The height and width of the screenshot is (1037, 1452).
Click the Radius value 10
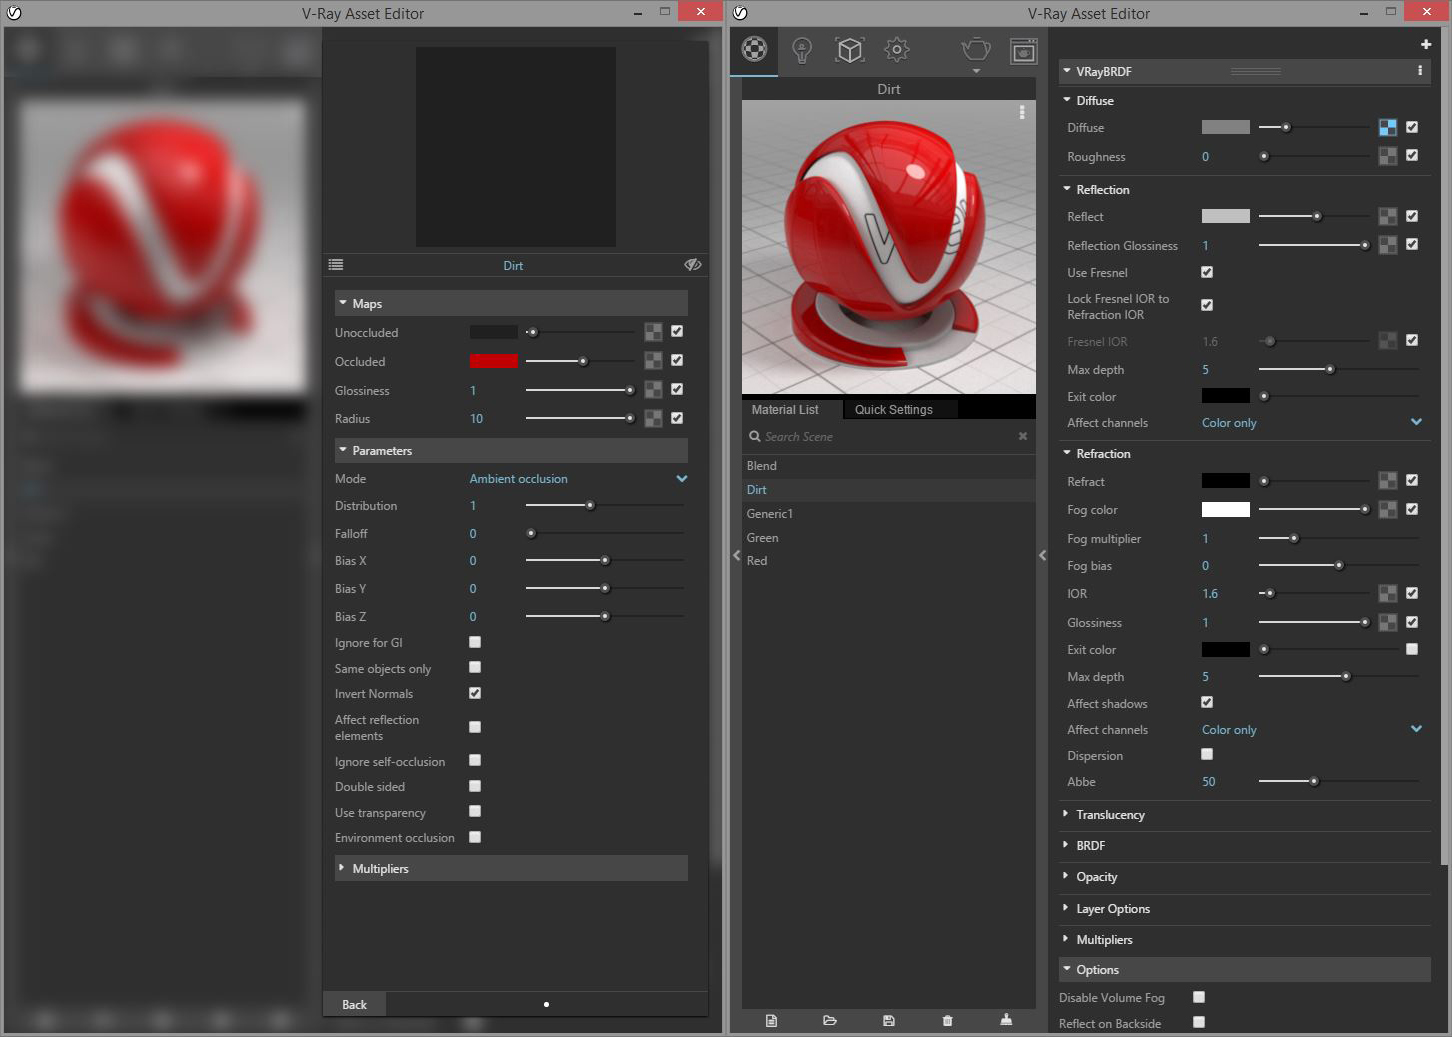click(x=477, y=419)
